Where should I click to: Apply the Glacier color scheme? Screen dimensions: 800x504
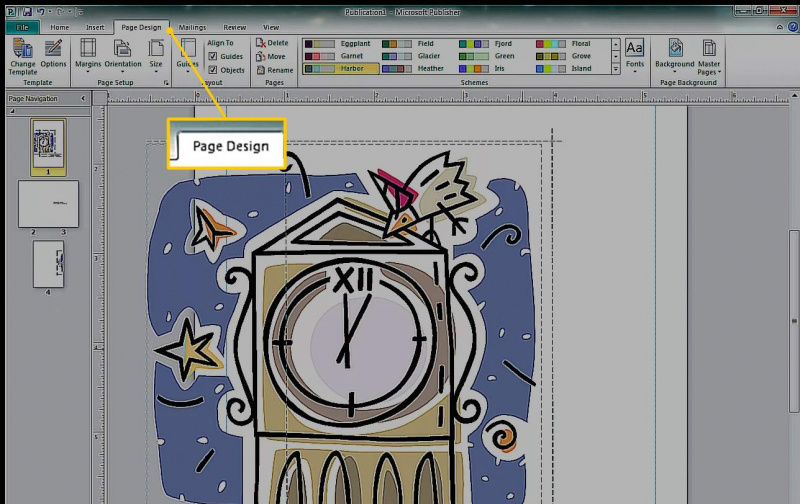pyautogui.click(x=417, y=56)
